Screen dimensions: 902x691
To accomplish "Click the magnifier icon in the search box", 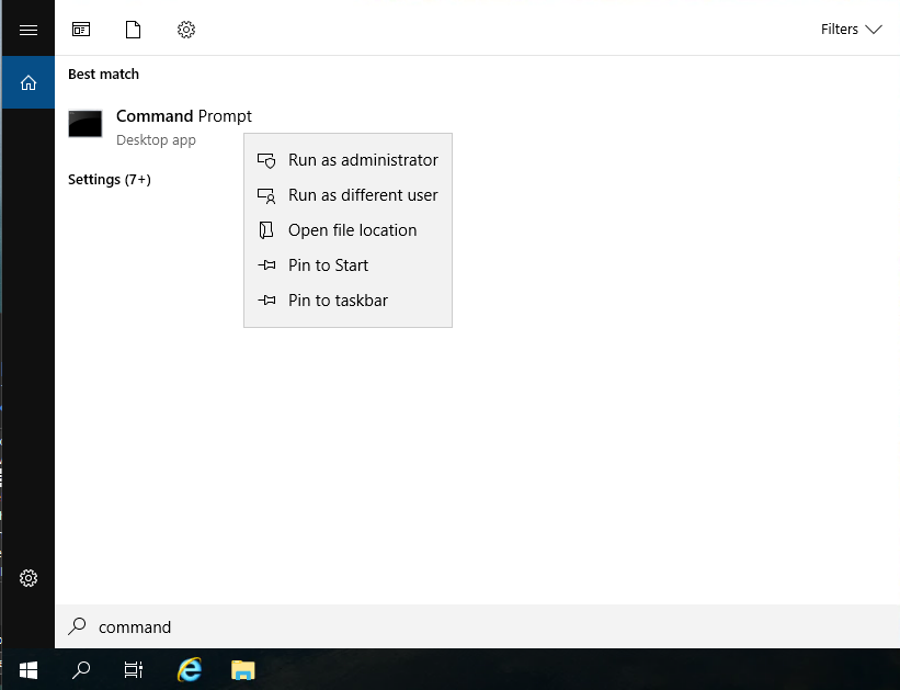I will (77, 627).
